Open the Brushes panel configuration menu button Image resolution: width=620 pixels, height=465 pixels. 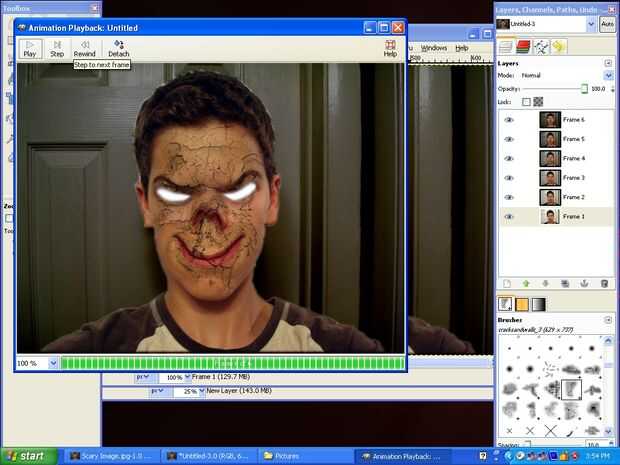[608, 319]
